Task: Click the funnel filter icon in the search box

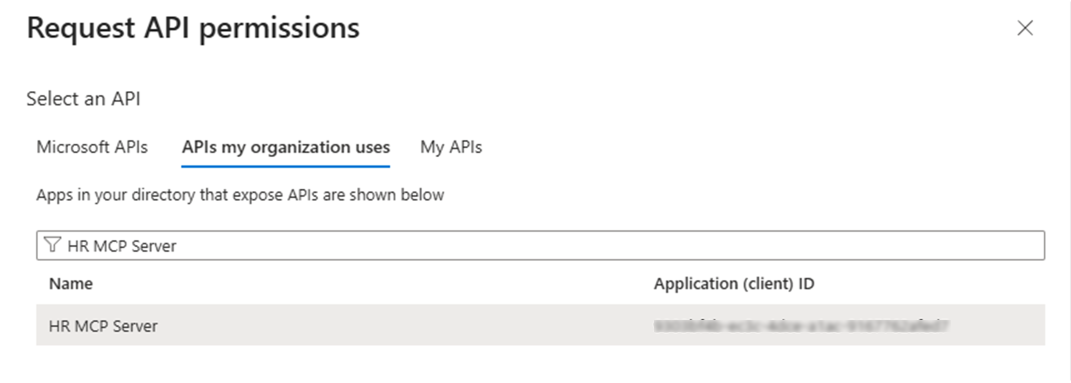Action: [x=52, y=245]
